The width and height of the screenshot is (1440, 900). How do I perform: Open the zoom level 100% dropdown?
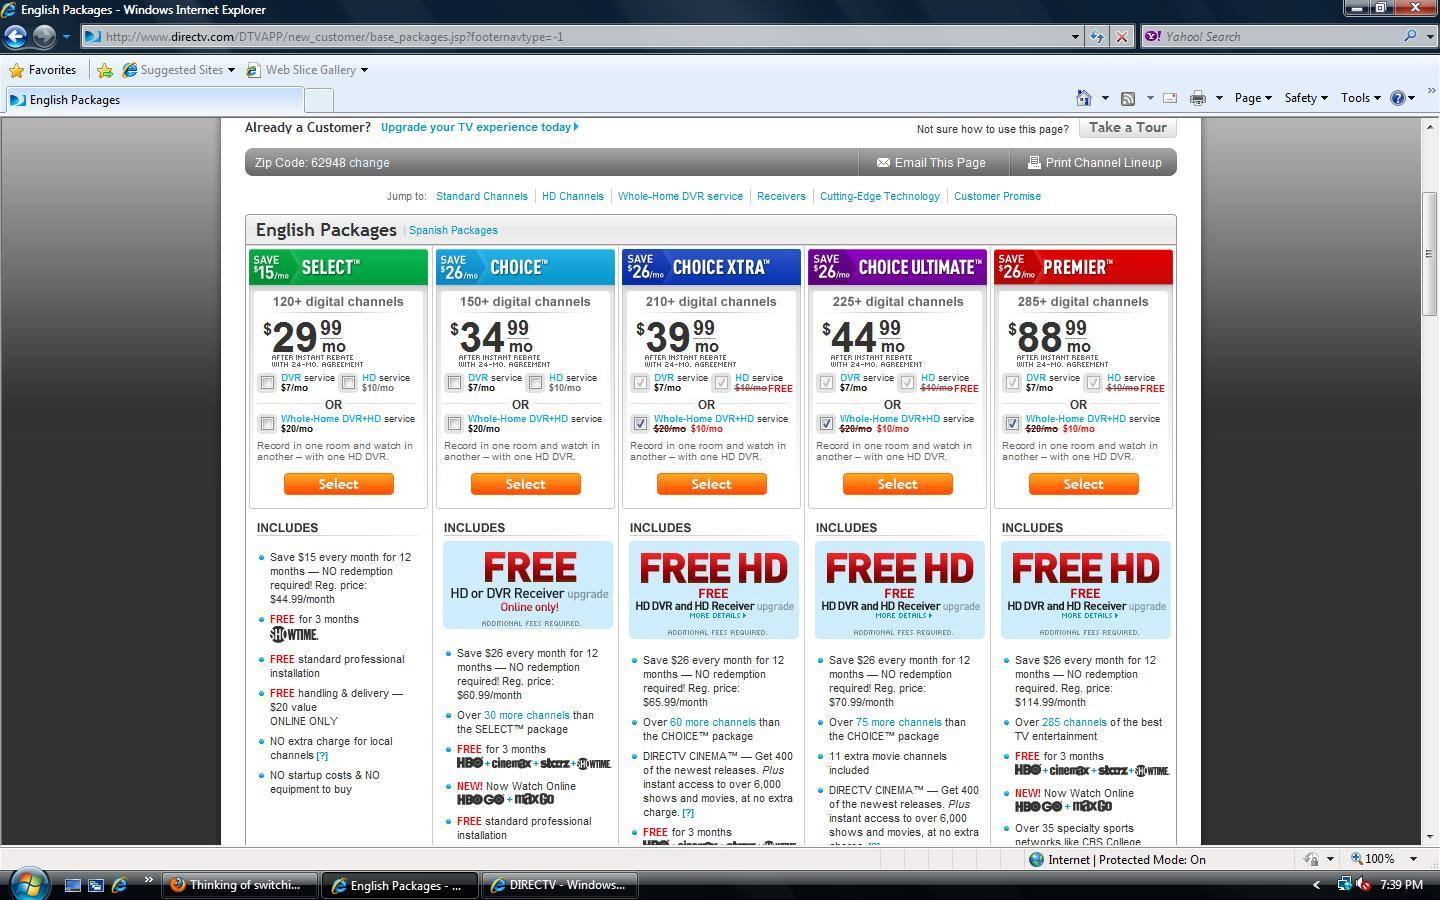pos(1413,859)
